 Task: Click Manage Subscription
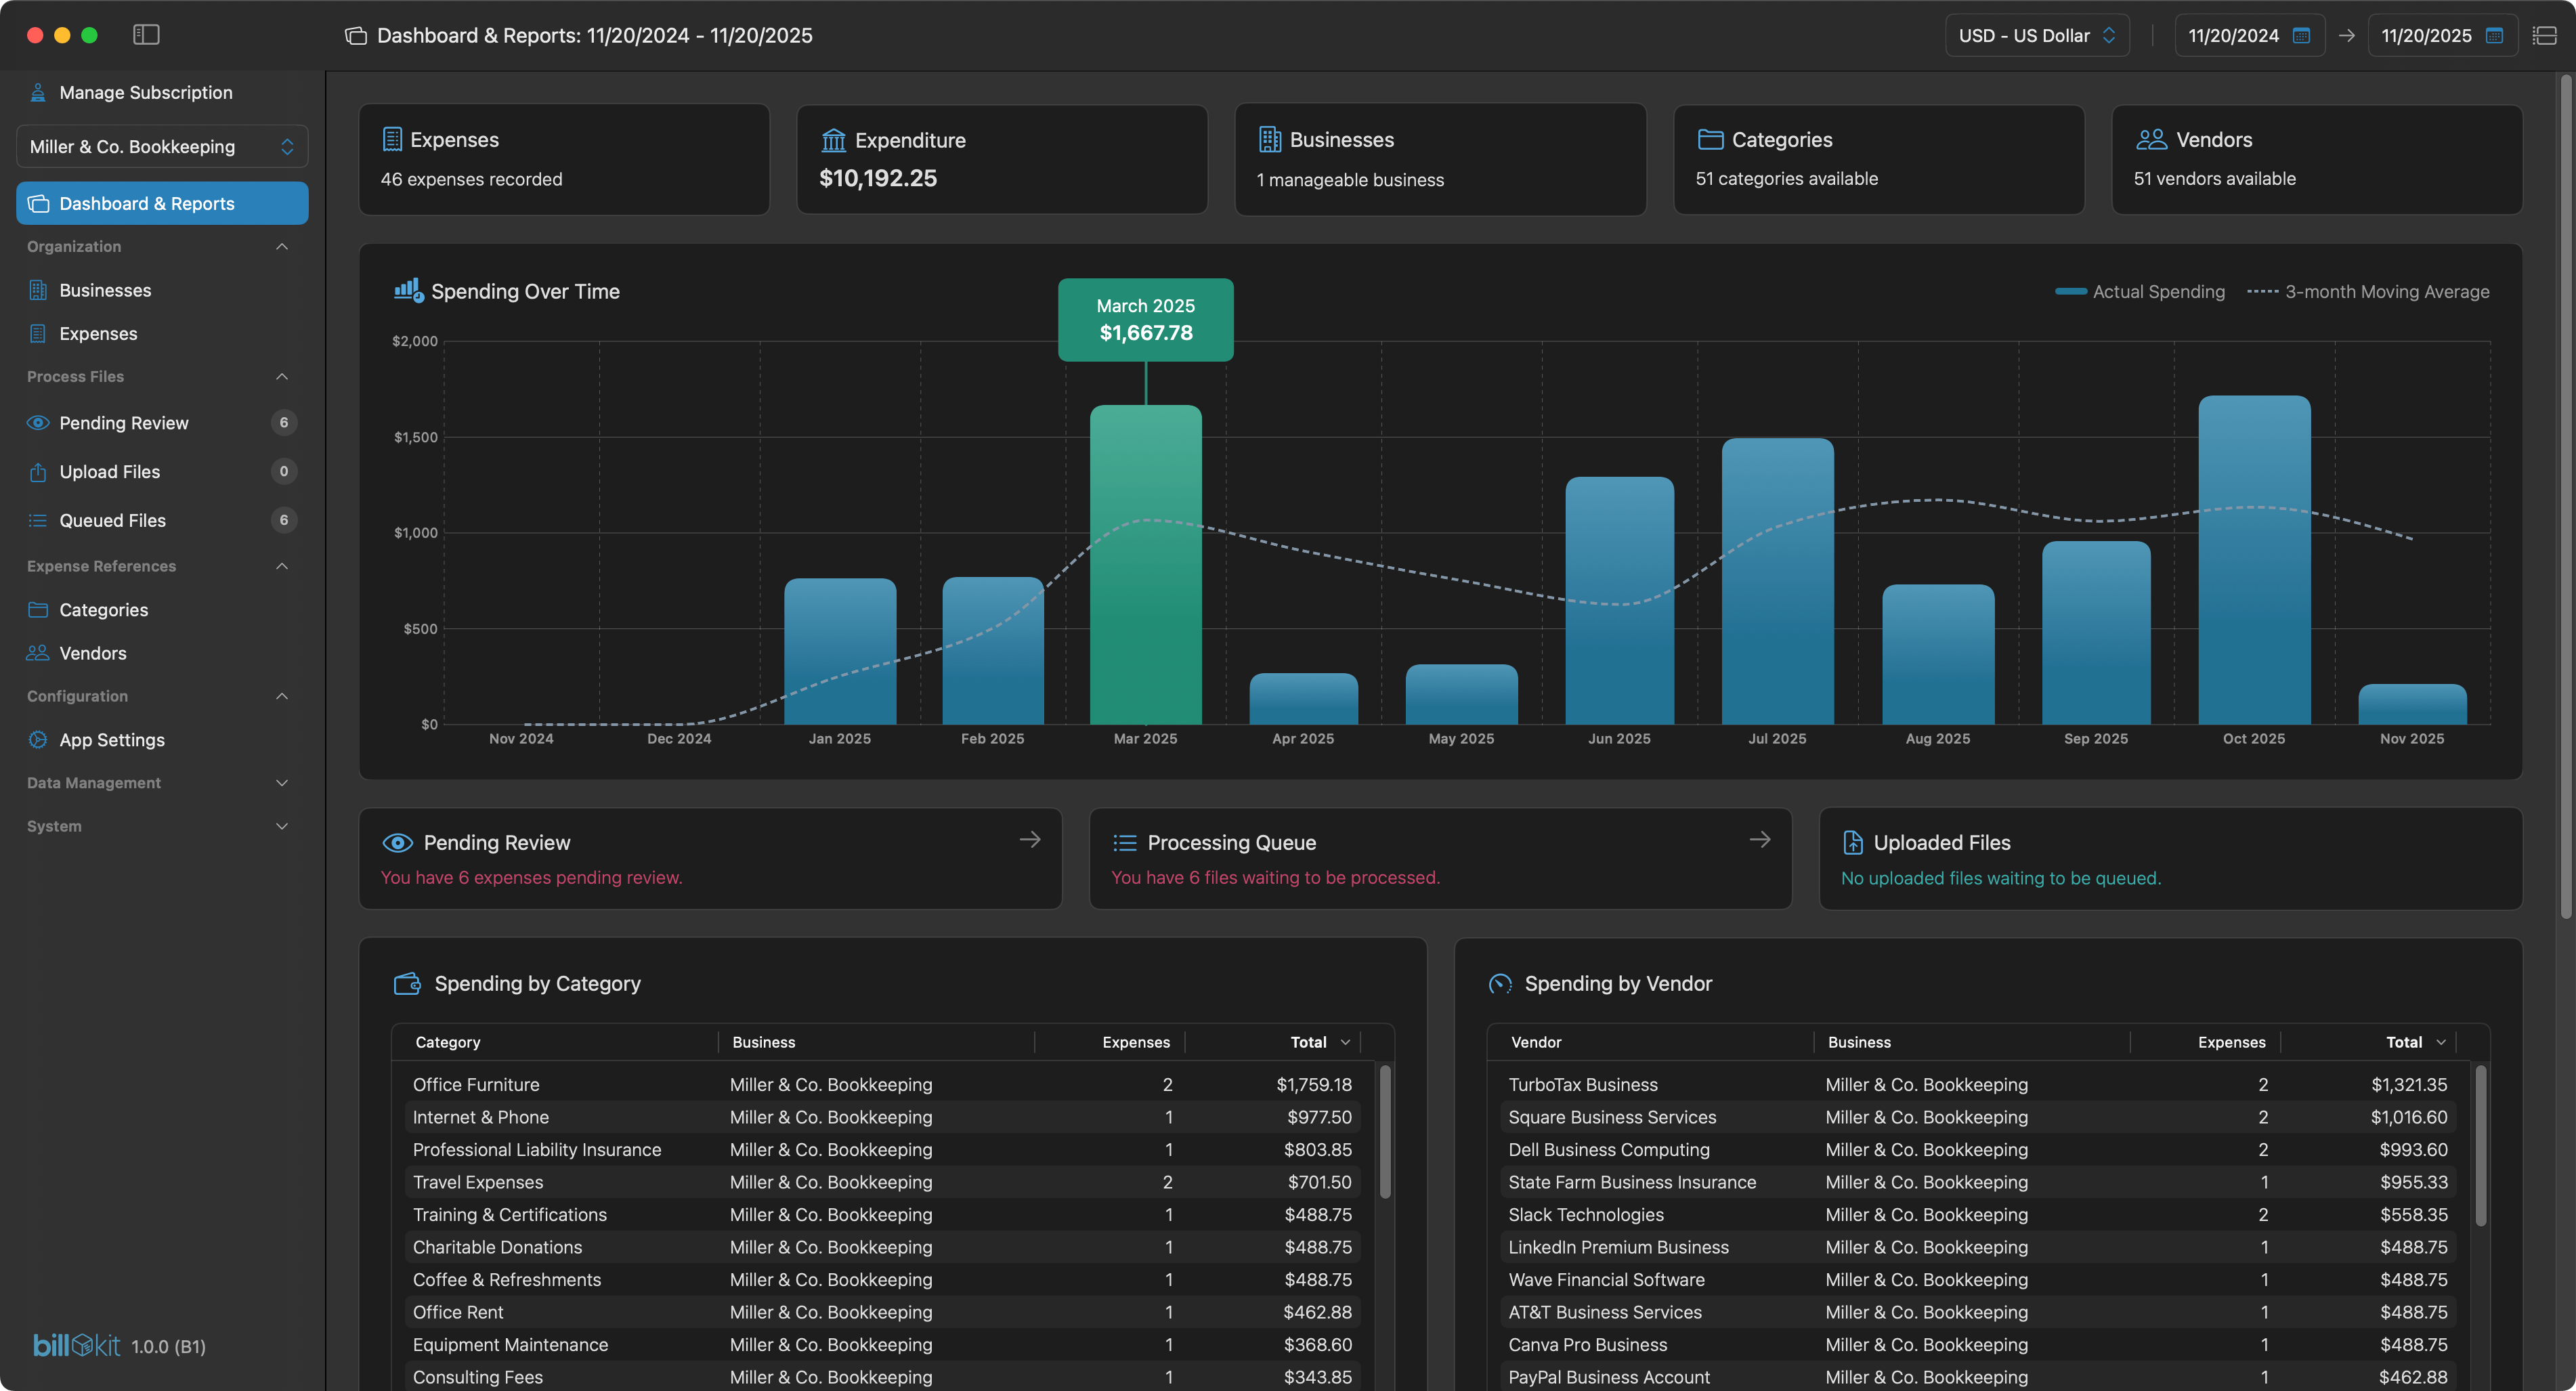click(x=144, y=91)
